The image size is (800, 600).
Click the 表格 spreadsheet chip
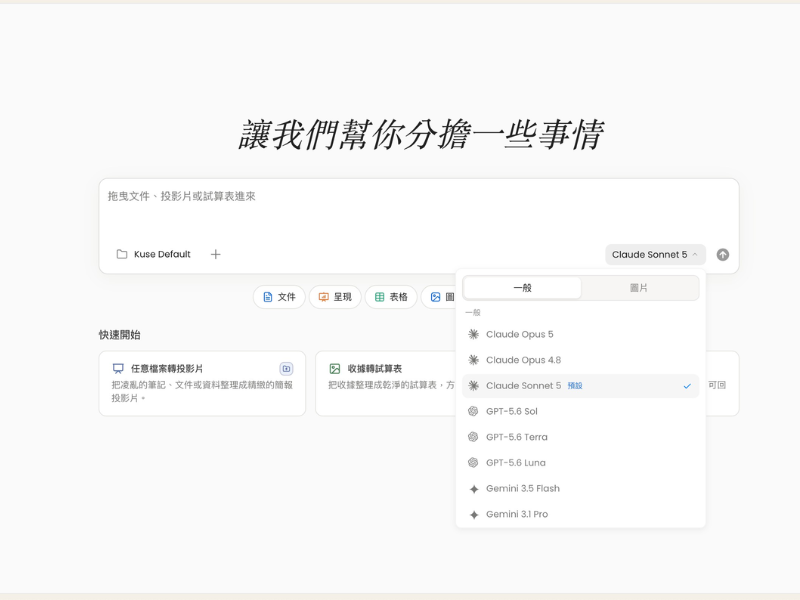tap(391, 297)
